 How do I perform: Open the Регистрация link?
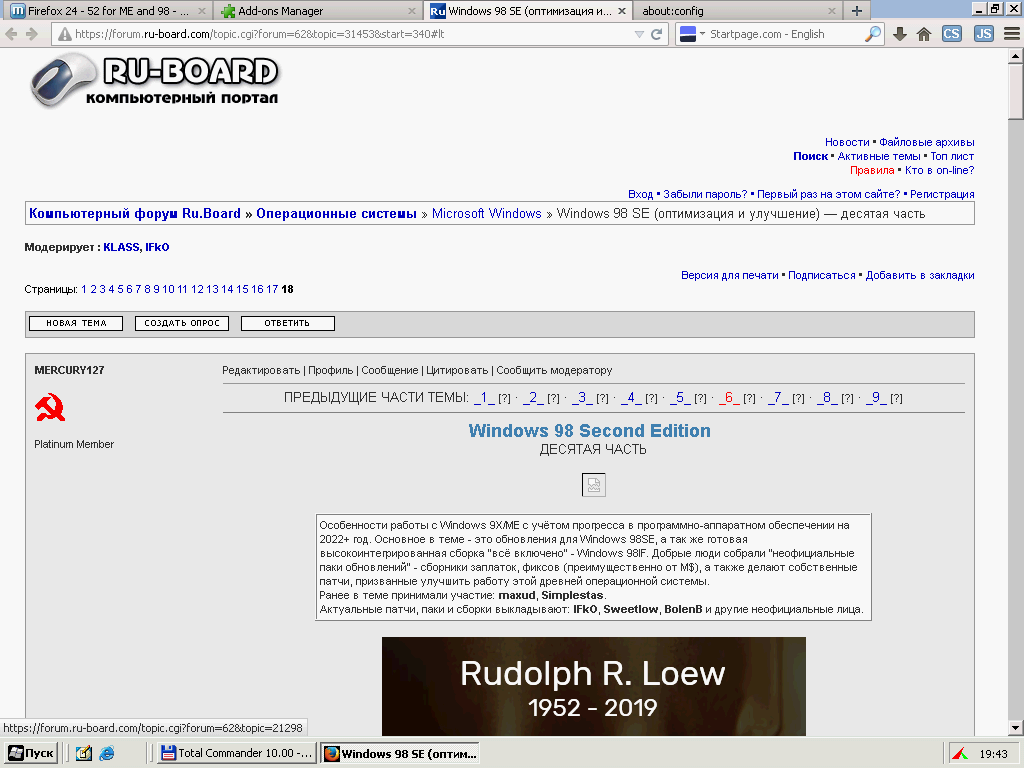(x=942, y=194)
